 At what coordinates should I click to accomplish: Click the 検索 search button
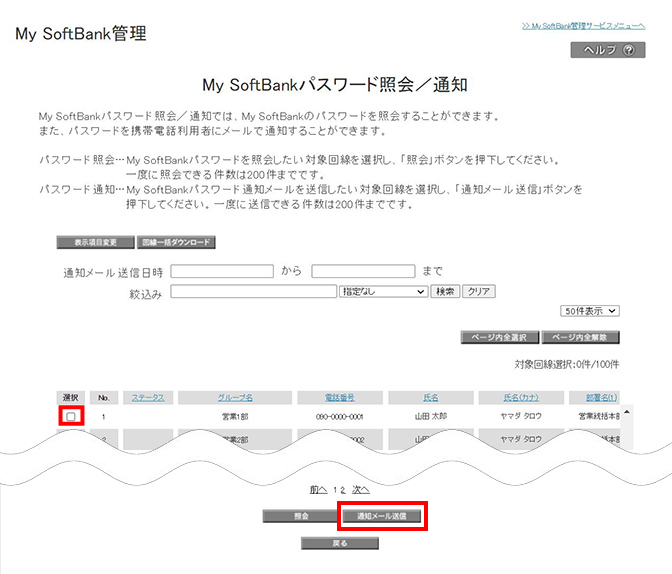click(x=445, y=292)
